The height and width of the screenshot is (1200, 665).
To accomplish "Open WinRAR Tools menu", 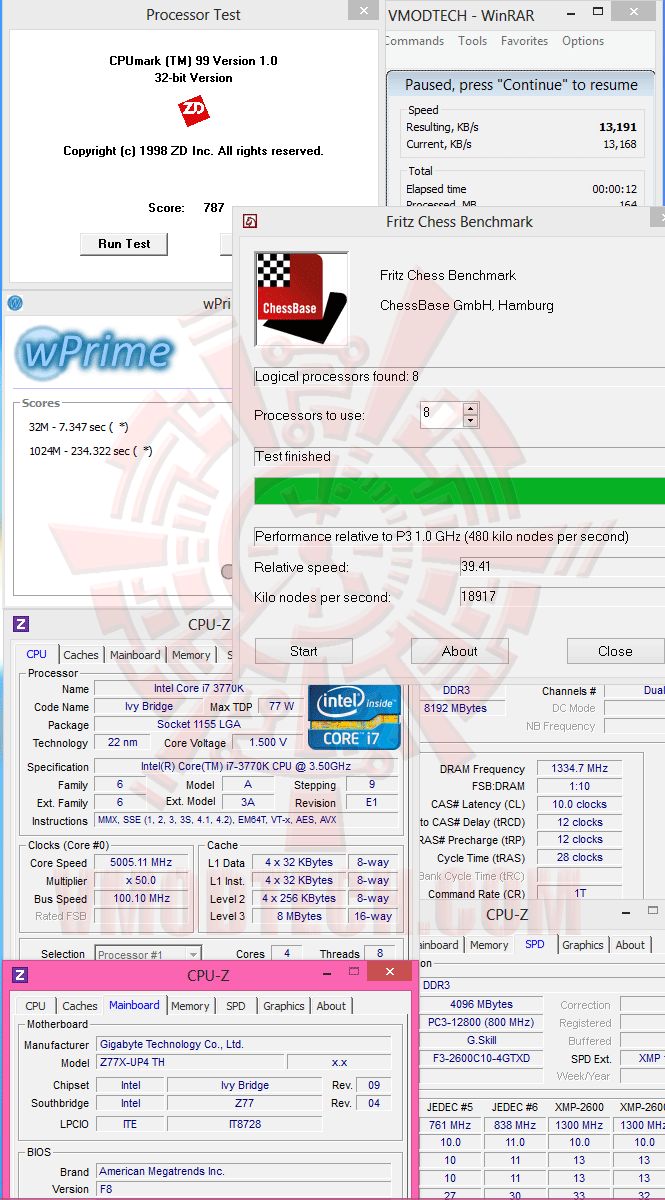I will pyautogui.click(x=473, y=41).
